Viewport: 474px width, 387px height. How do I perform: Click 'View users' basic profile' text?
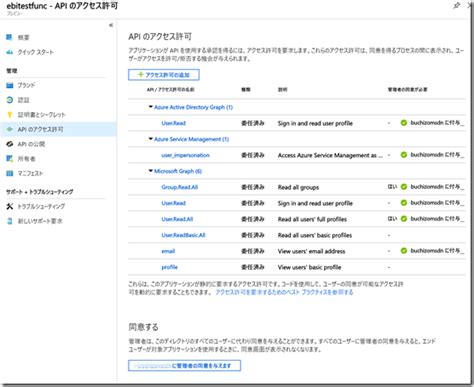pos(309,267)
